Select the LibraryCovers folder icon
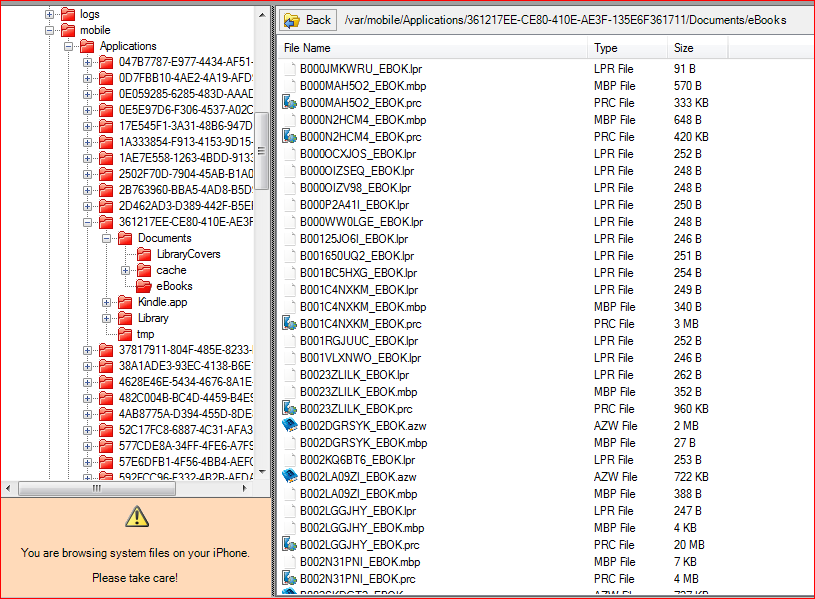Viewport: 815px width, 599px height. pos(144,254)
